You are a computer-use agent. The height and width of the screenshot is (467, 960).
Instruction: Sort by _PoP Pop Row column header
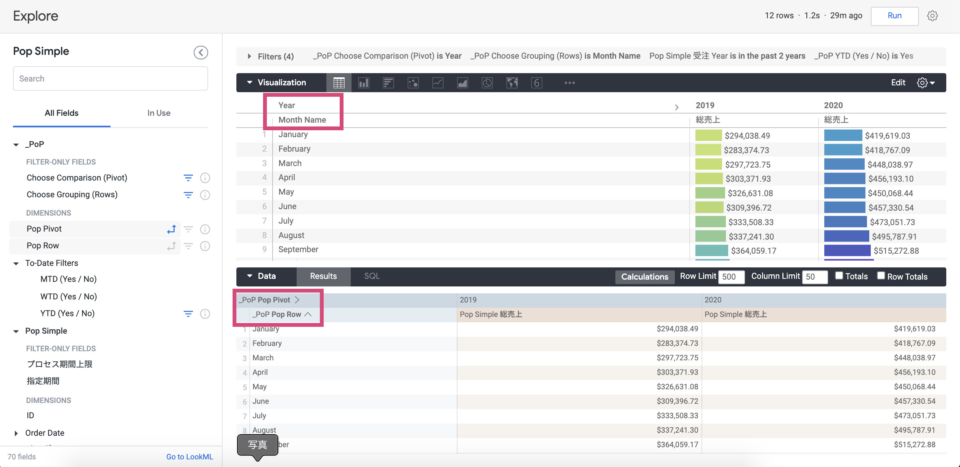pos(282,314)
